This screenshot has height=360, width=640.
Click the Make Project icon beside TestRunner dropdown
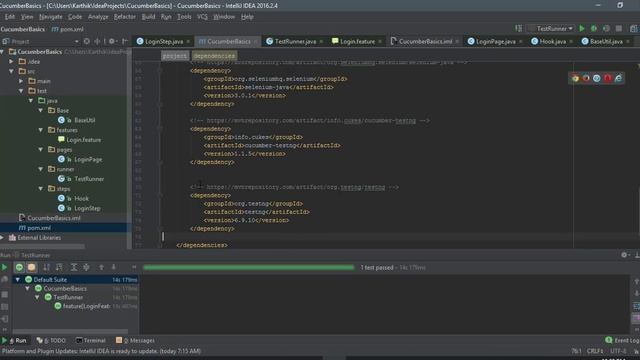(518, 29)
